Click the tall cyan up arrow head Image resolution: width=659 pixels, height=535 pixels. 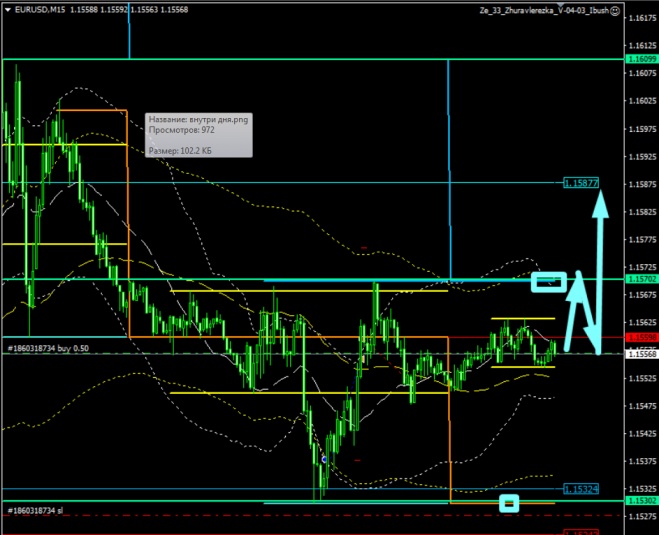coord(602,201)
